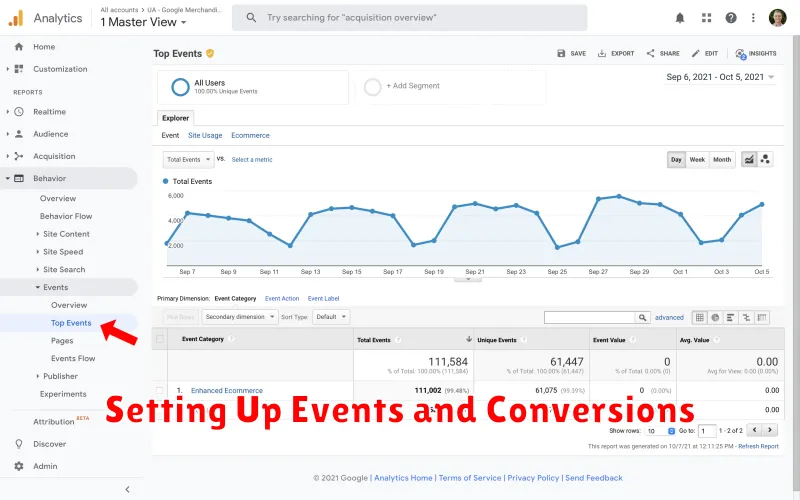Click the Enhanced Ecommerce link
800x500 pixels.
[227, 391]
